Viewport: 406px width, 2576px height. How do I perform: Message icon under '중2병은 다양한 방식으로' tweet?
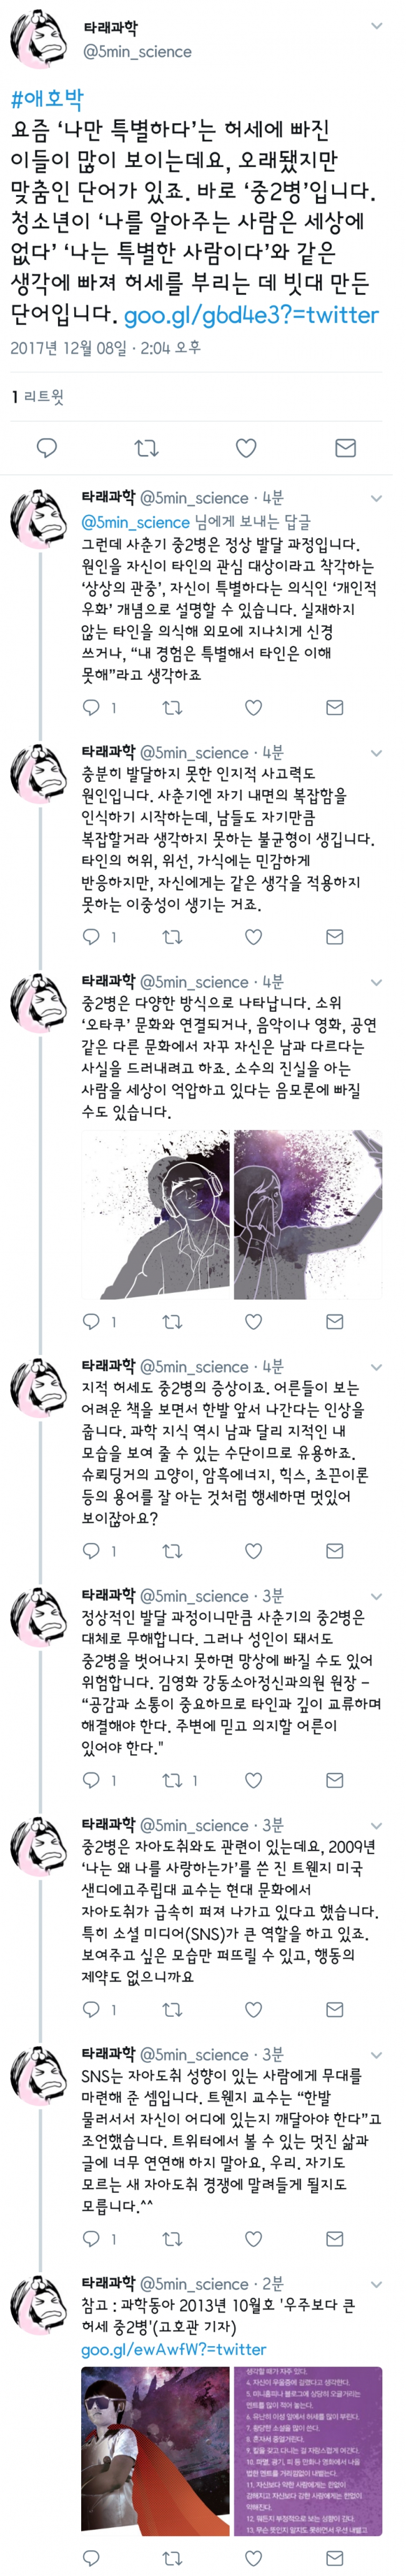(335, 1321)
